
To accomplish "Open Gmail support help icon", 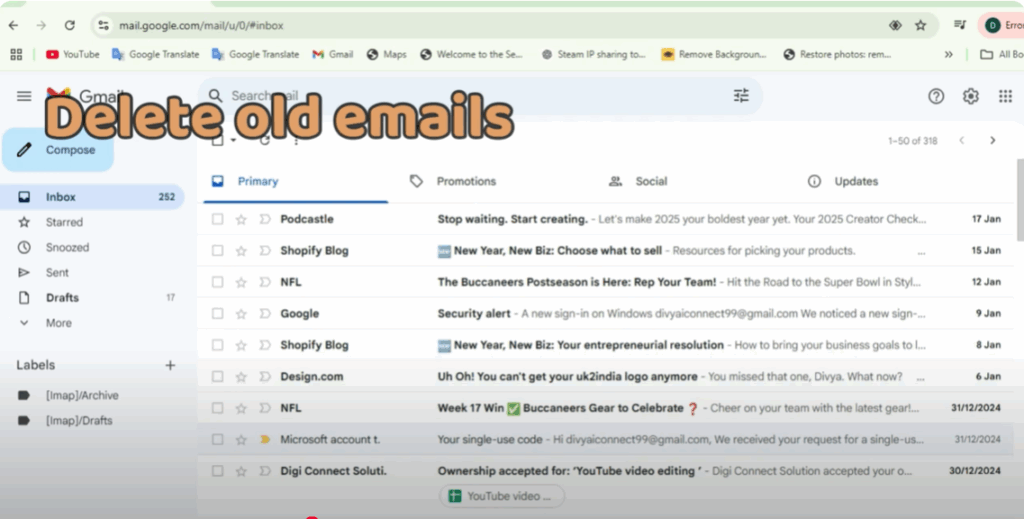I will click(x=936, y=96).
